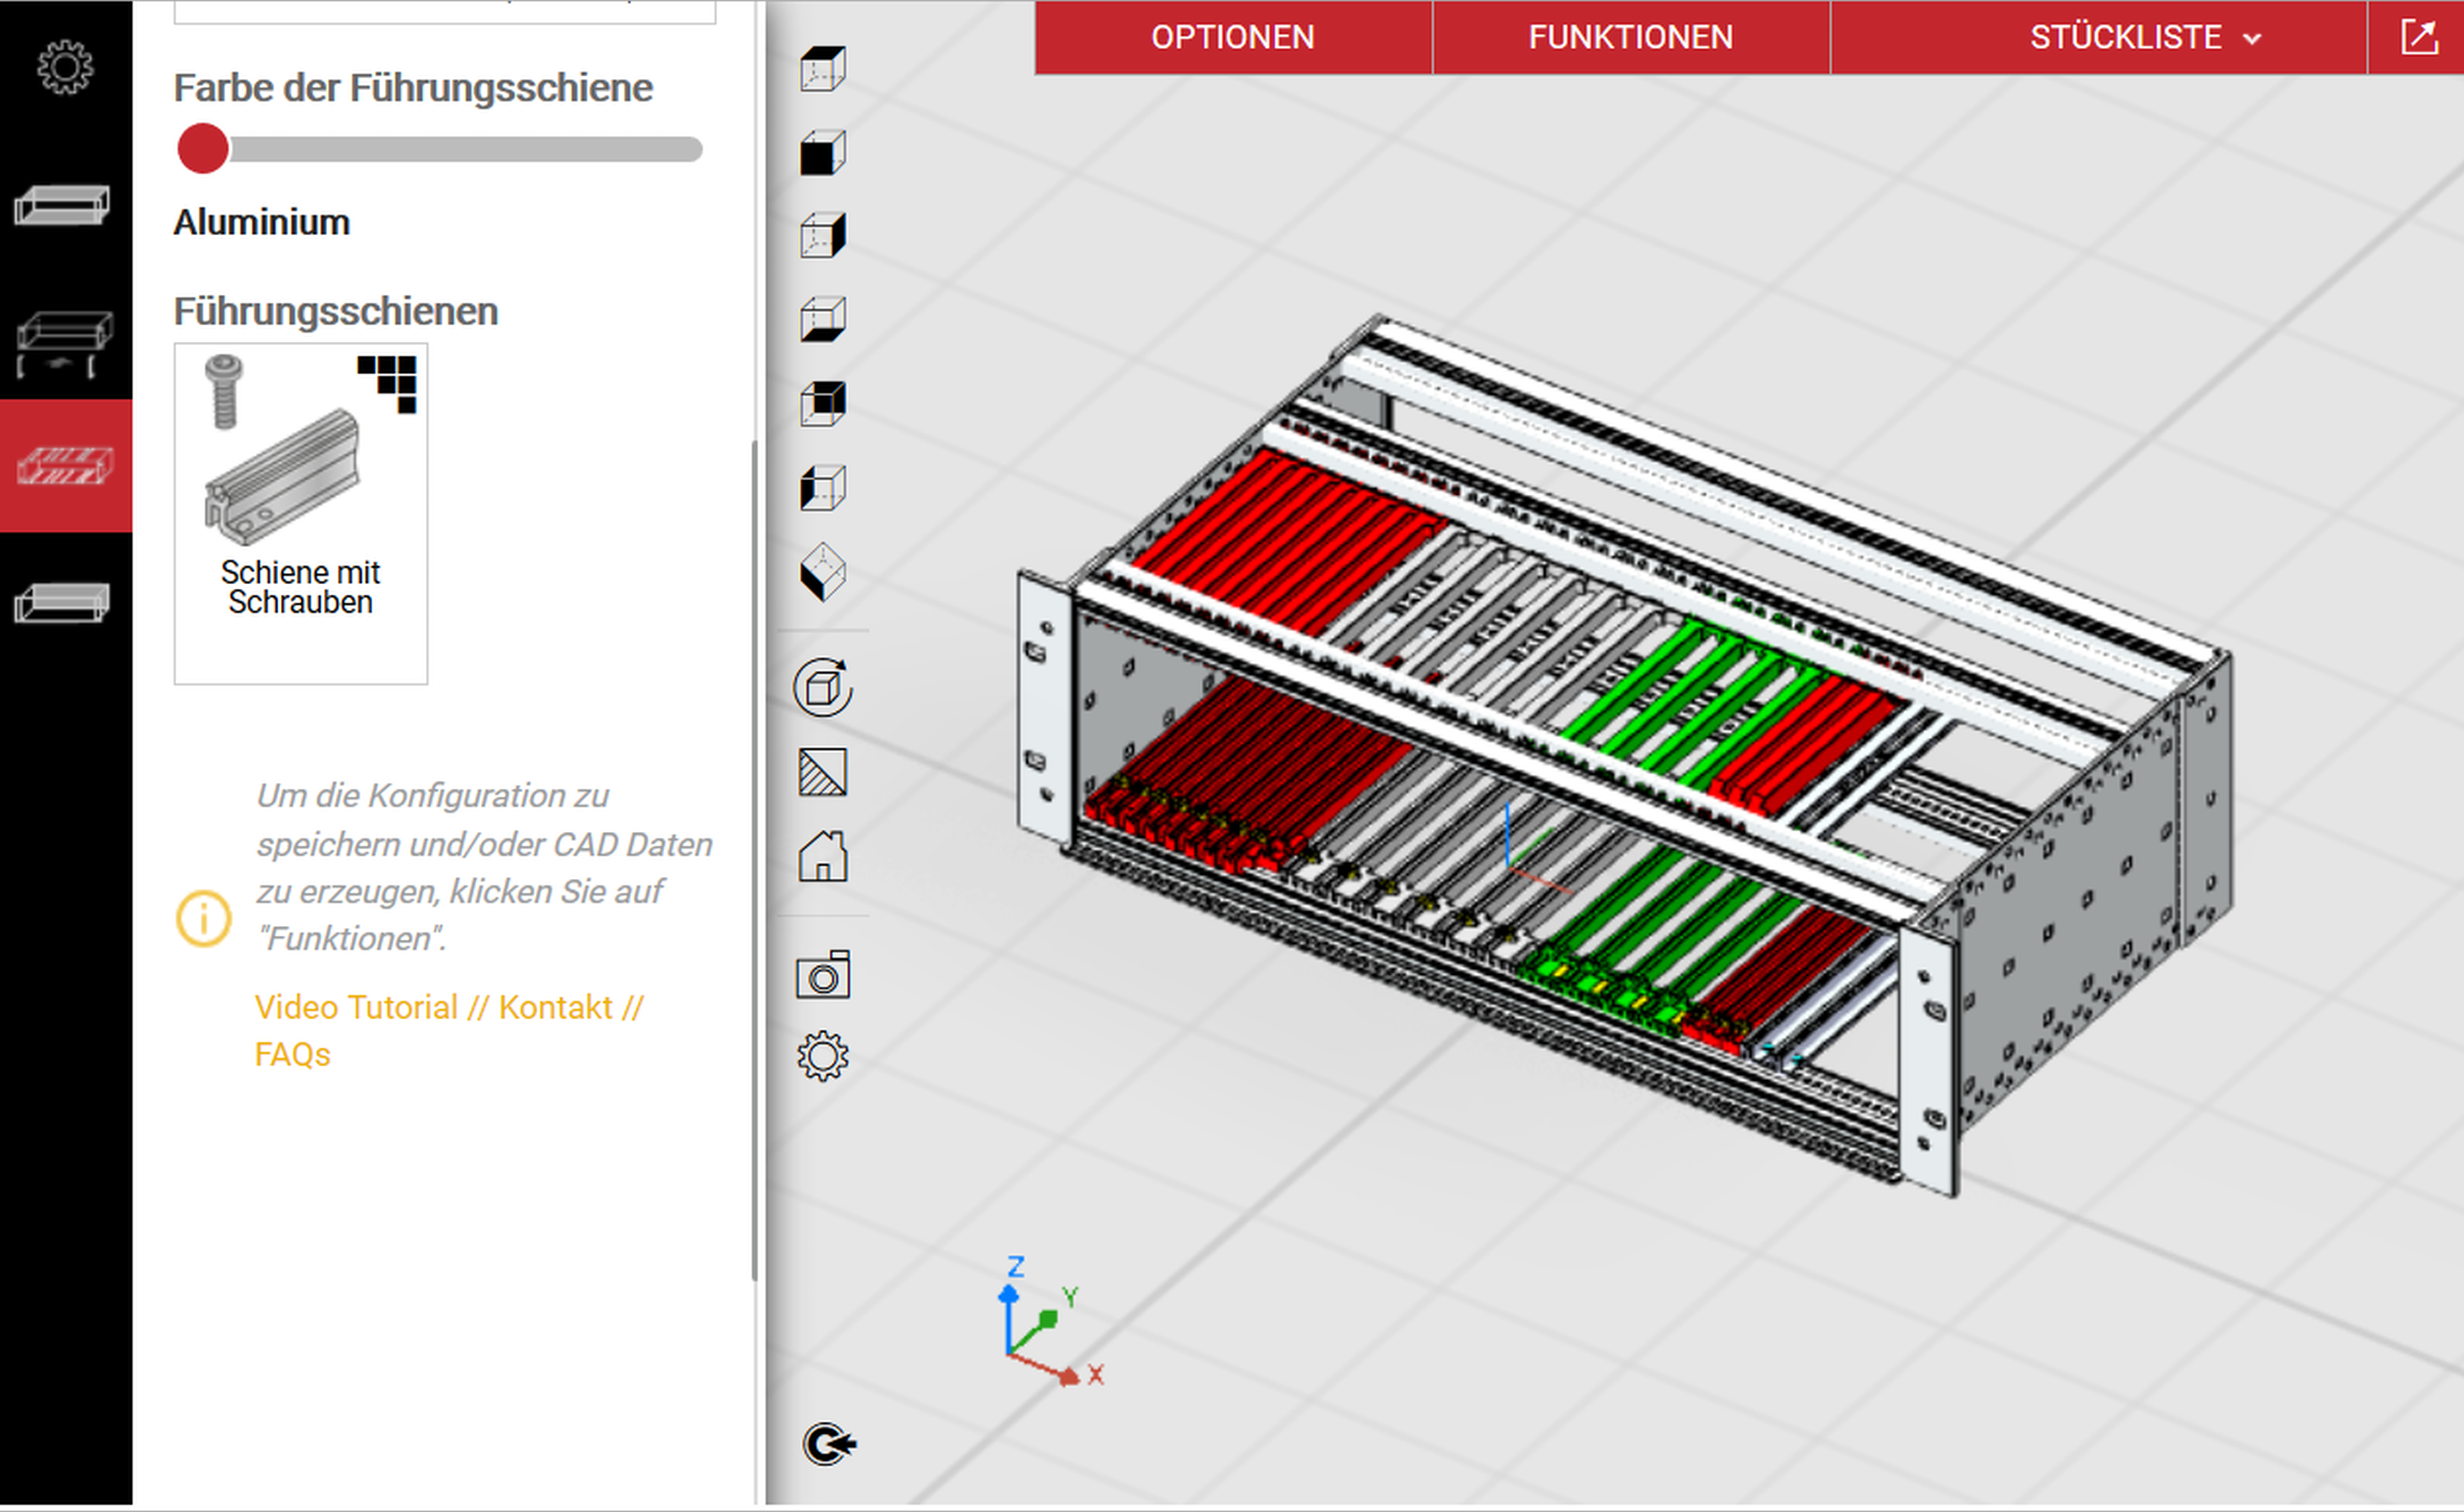Open the Video Tutorial link

[355, 1007]
